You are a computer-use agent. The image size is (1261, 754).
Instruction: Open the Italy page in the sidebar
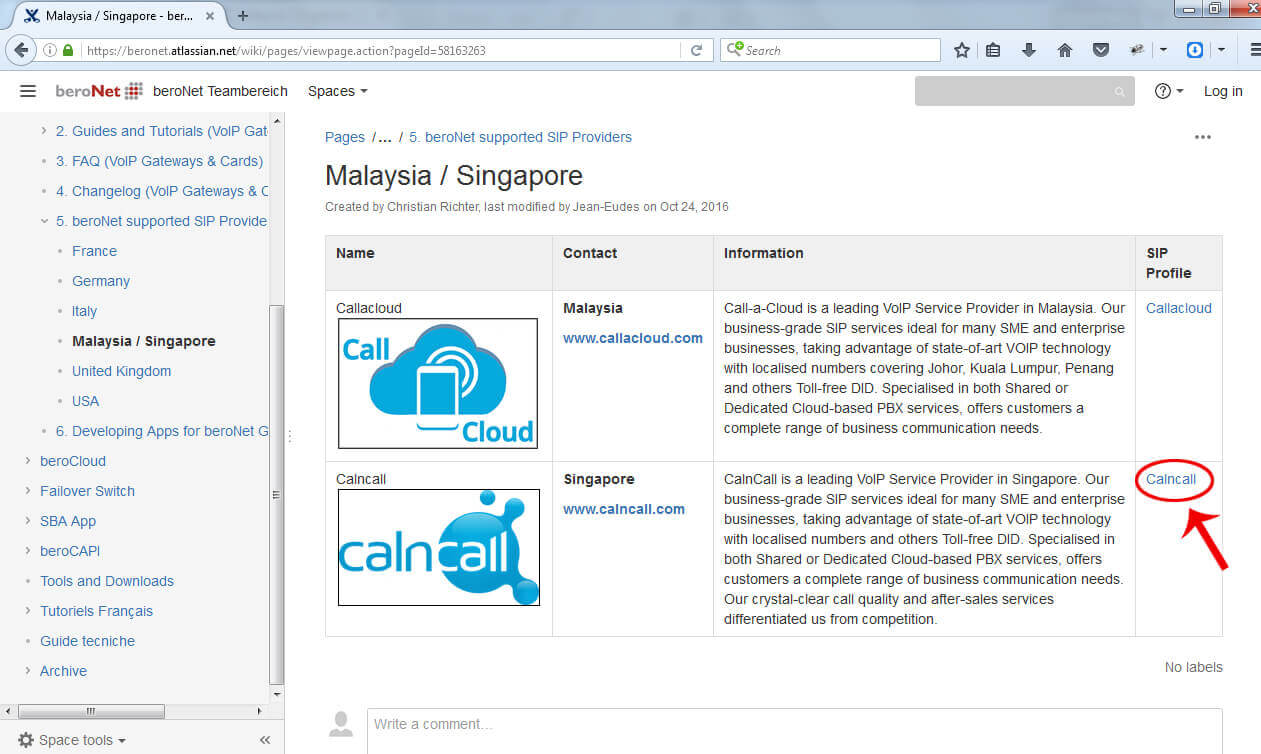(x=84, y=311)
